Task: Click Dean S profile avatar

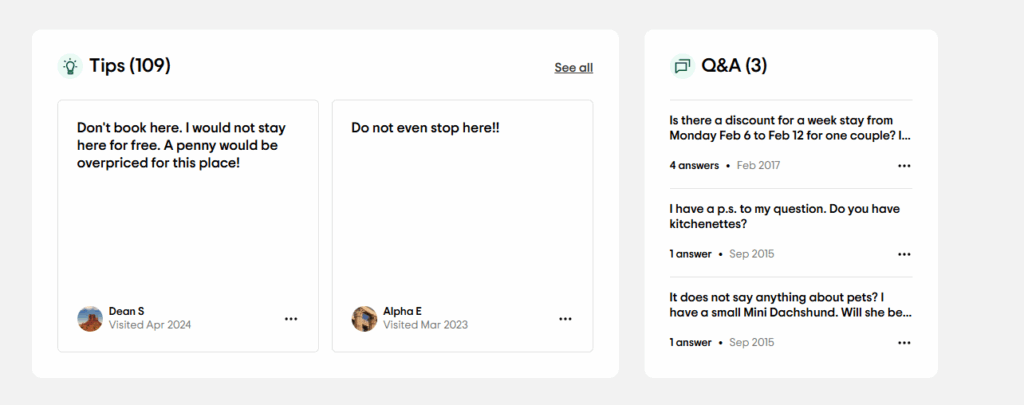Action: [x=90, y=319]
